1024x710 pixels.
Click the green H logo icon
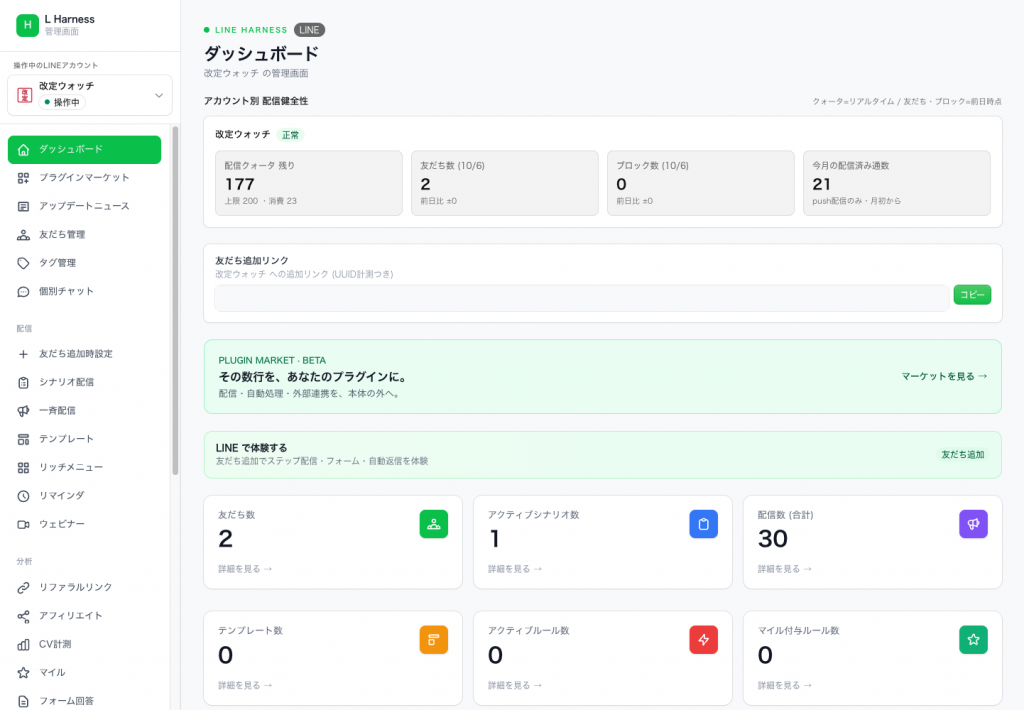coord(27,25)
